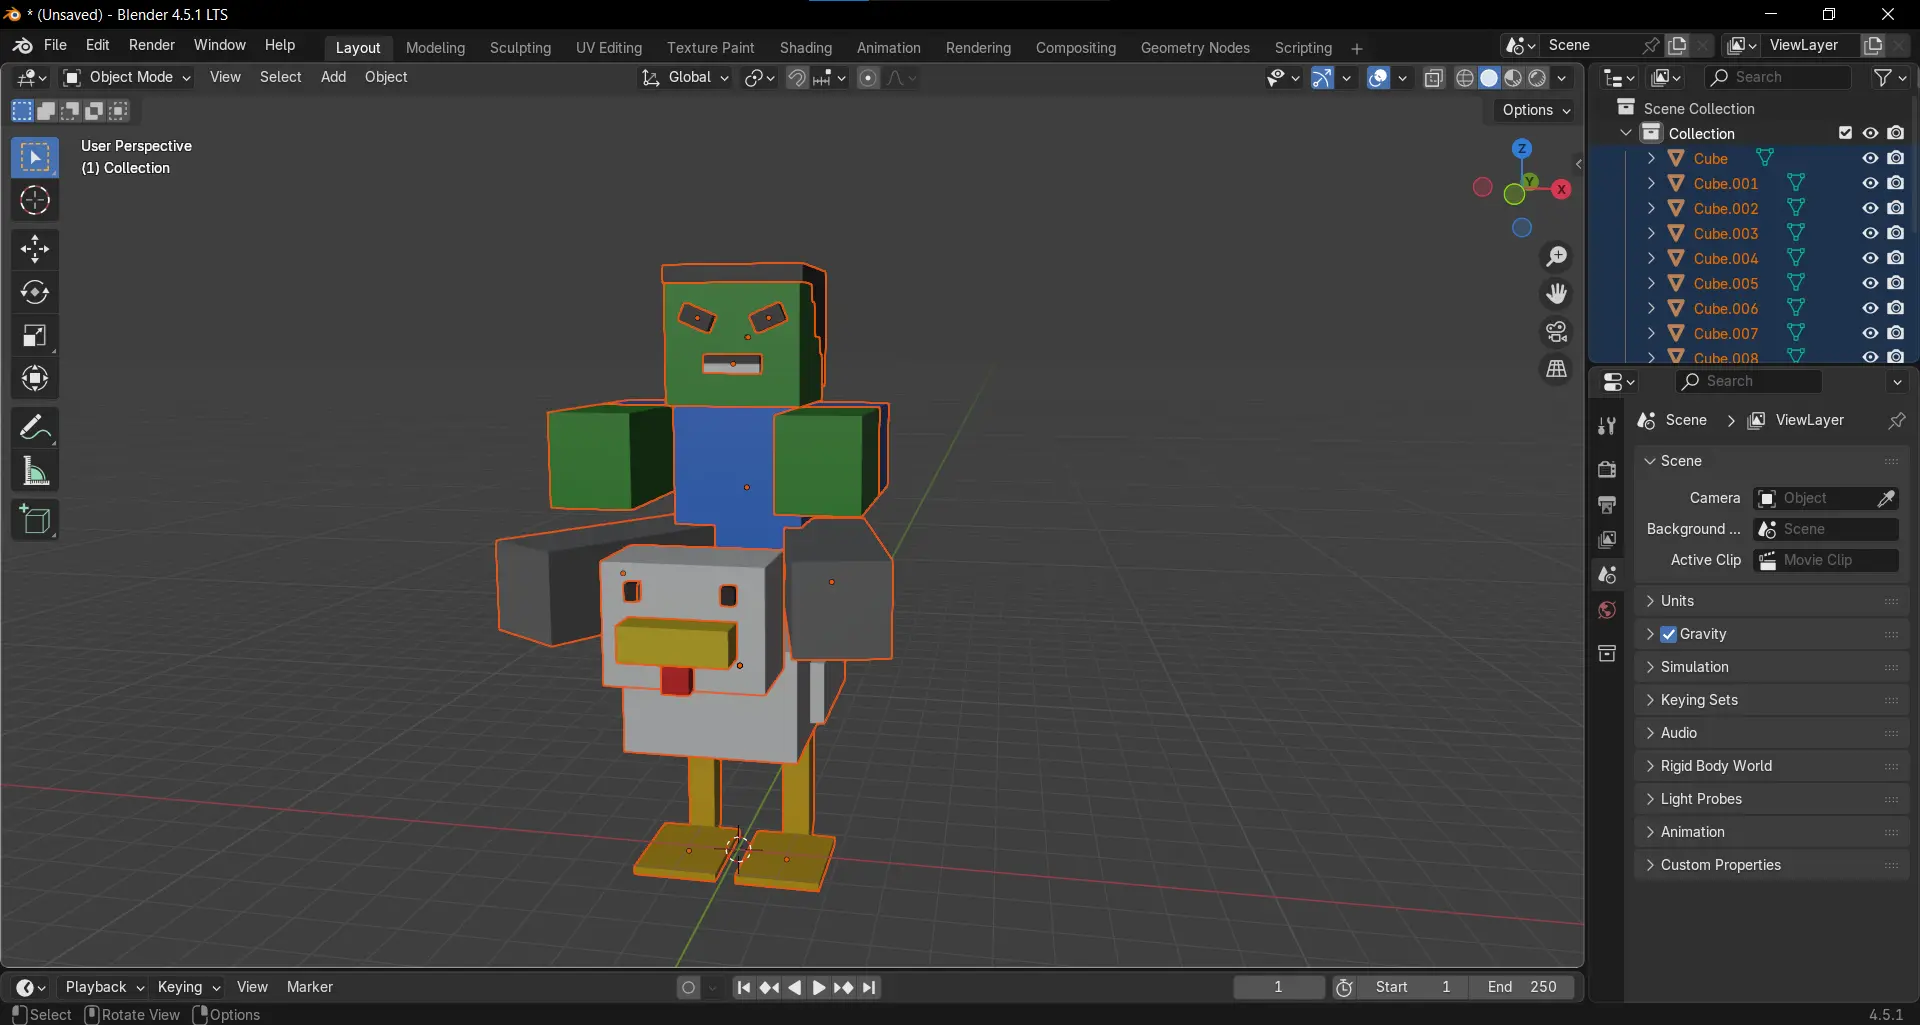Image resolution: width=1920 pixels, height=1025 pixels.
Task: Uncheck the Gravity checkbox
Action: pos(1670,634)
